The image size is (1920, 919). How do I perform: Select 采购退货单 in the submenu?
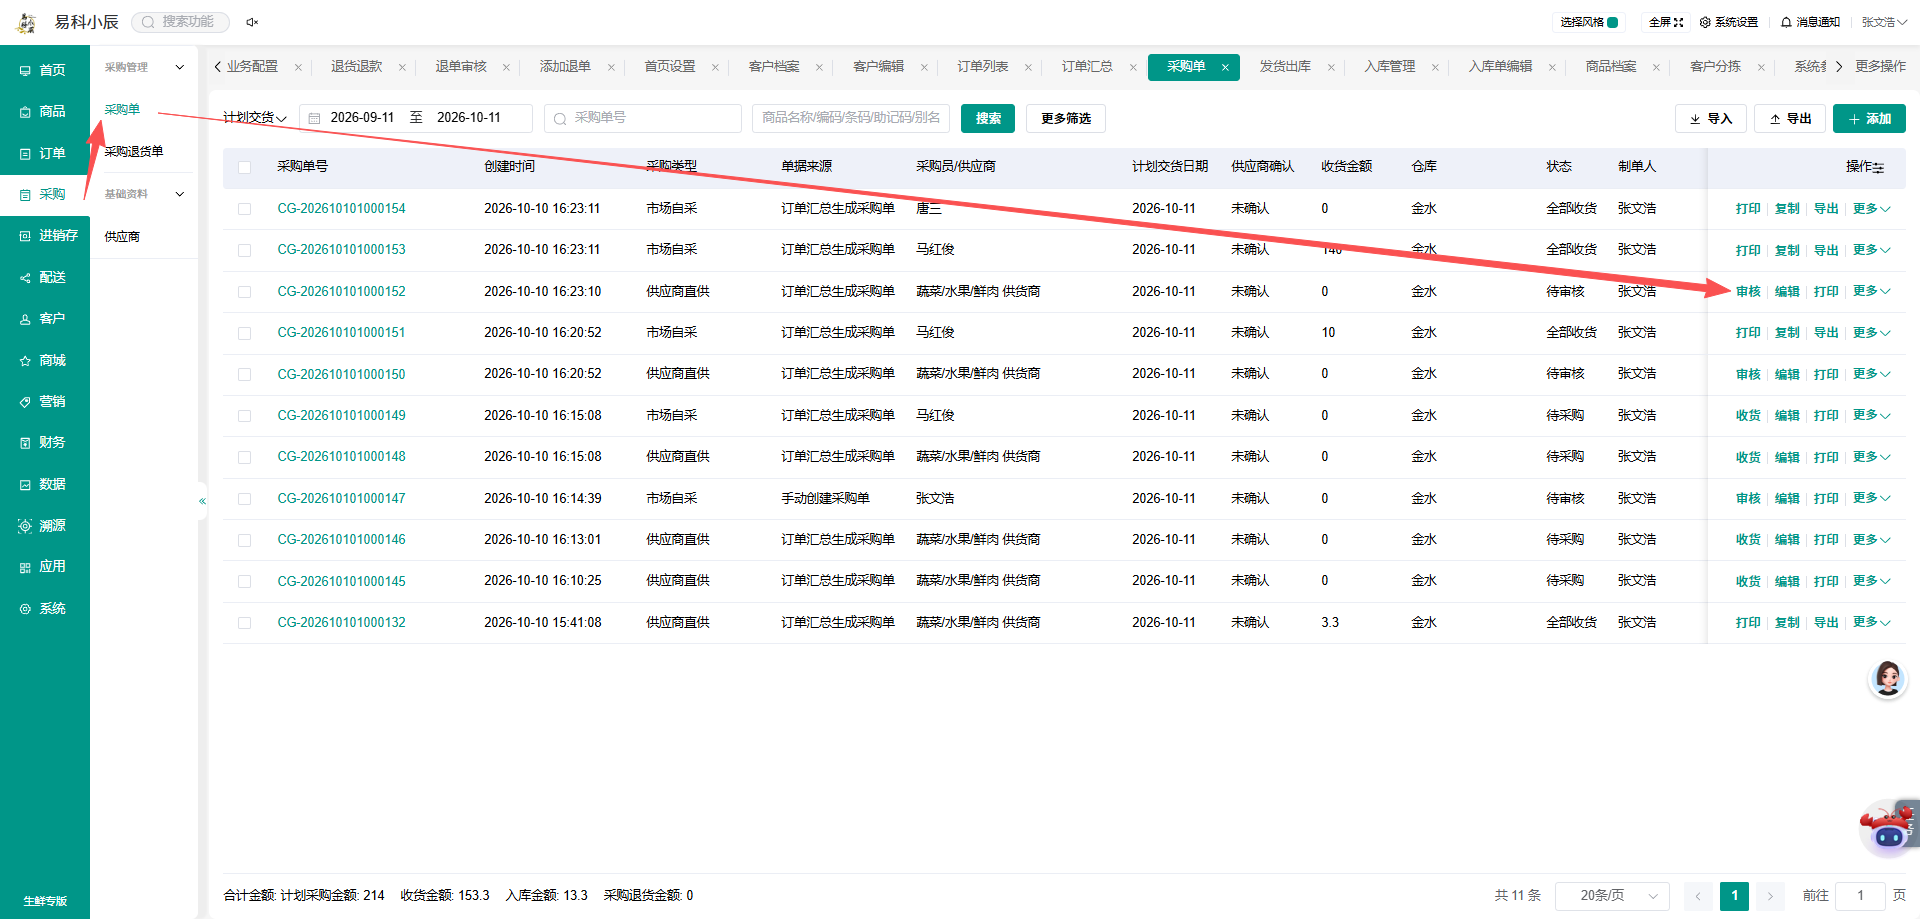pos(134,152)
